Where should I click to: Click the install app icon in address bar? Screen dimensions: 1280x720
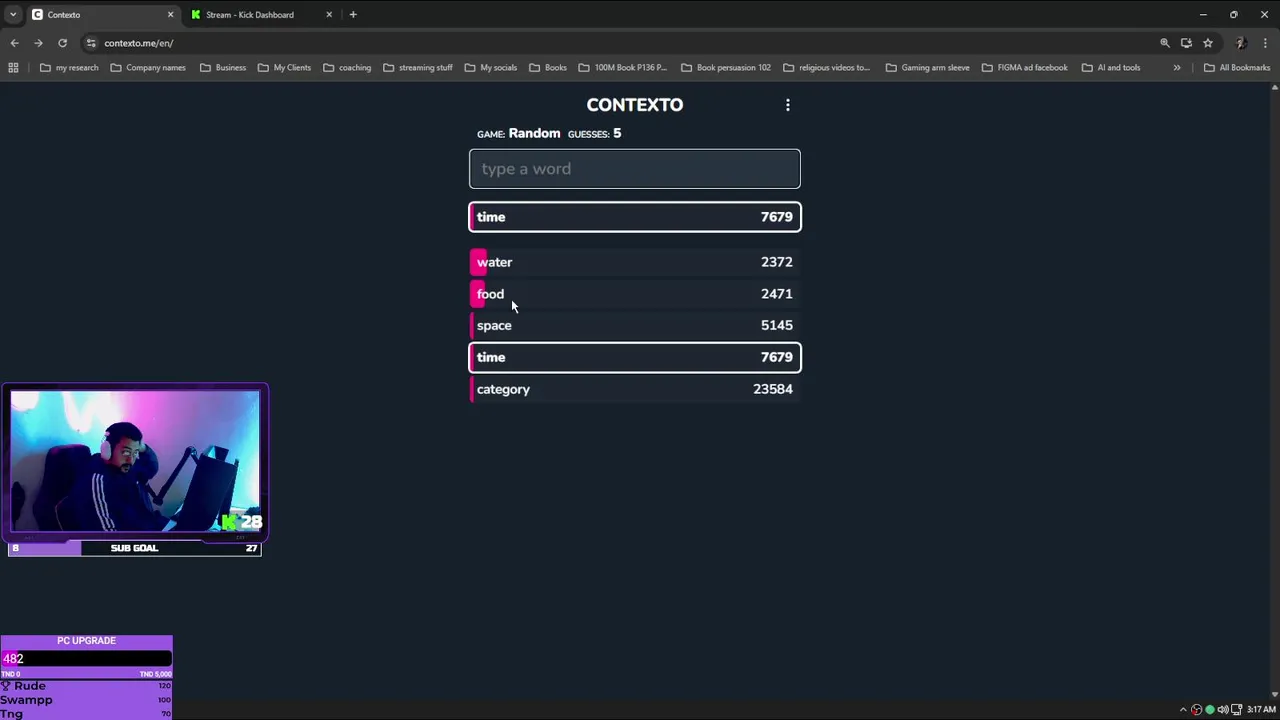(1186, 43)
